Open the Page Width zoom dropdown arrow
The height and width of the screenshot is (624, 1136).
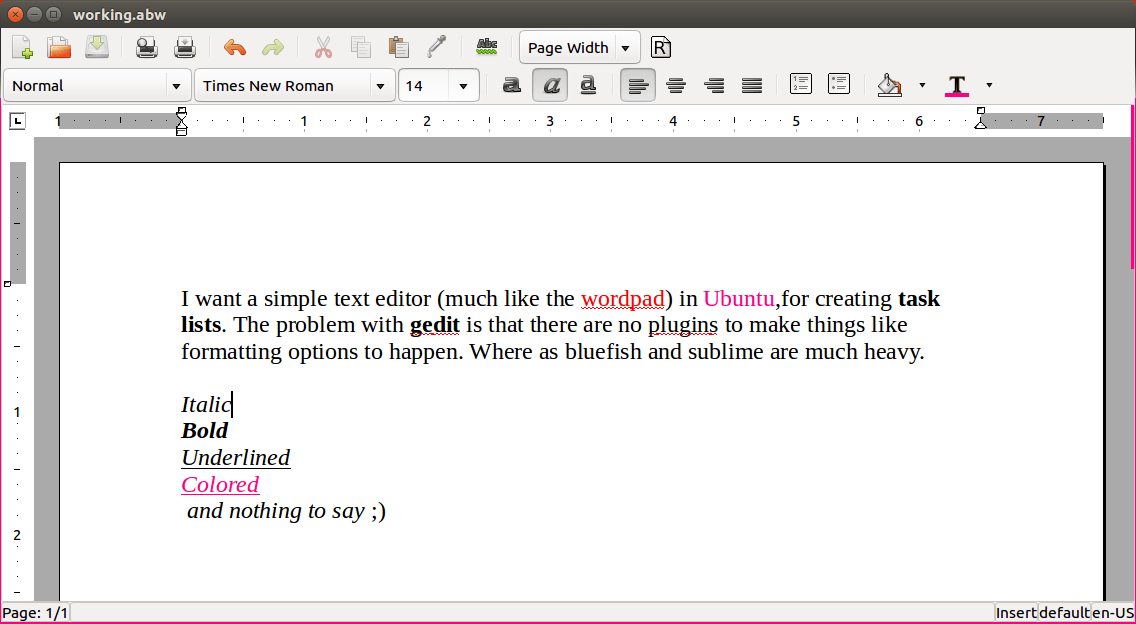[626, 49]
